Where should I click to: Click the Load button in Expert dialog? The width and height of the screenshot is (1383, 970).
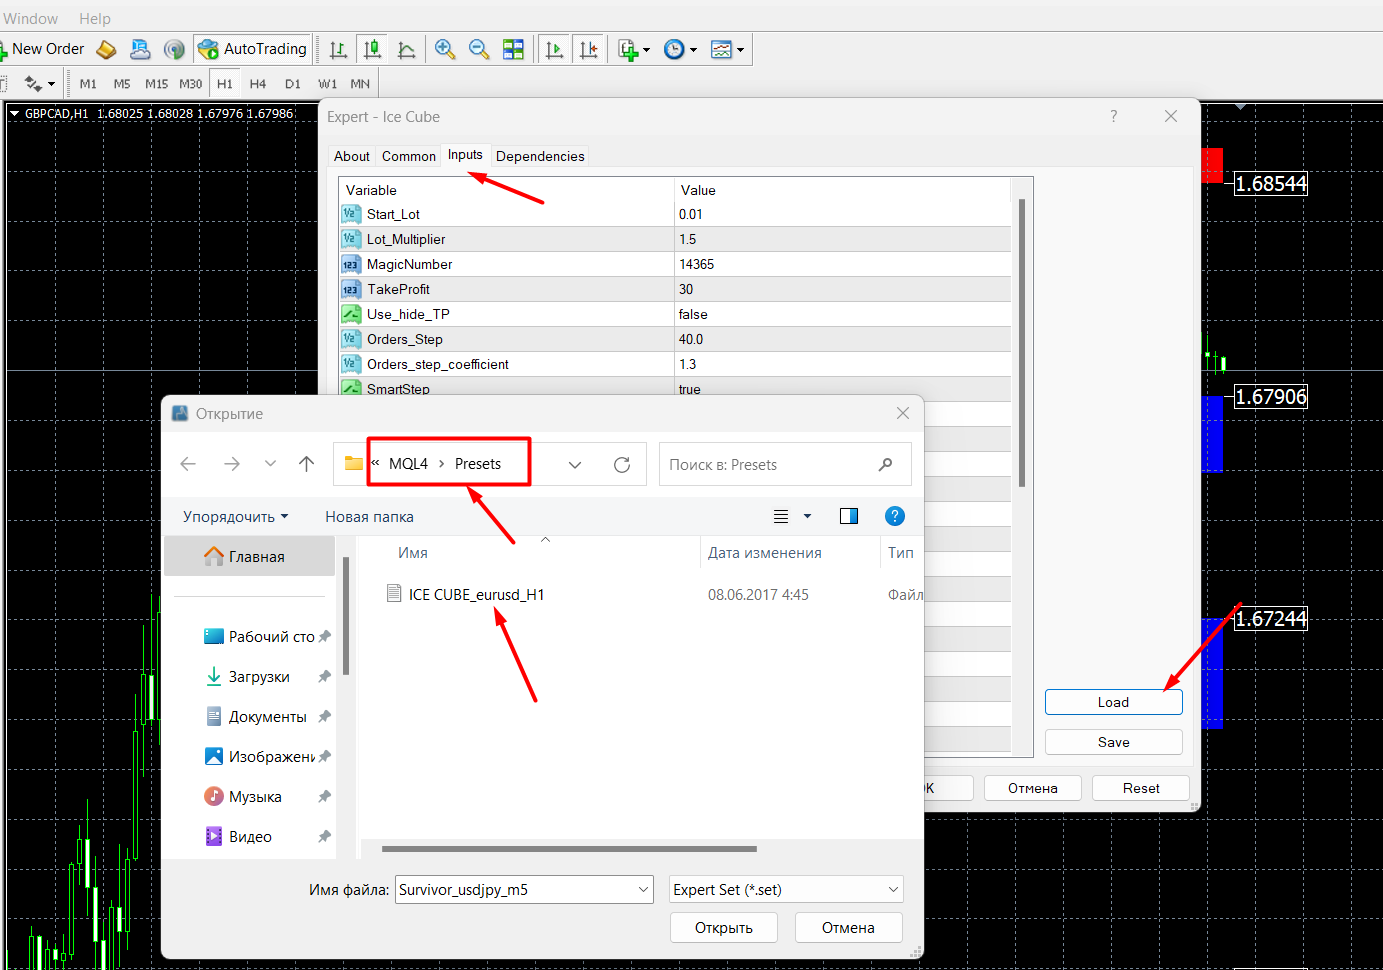tap(1113, 702)
